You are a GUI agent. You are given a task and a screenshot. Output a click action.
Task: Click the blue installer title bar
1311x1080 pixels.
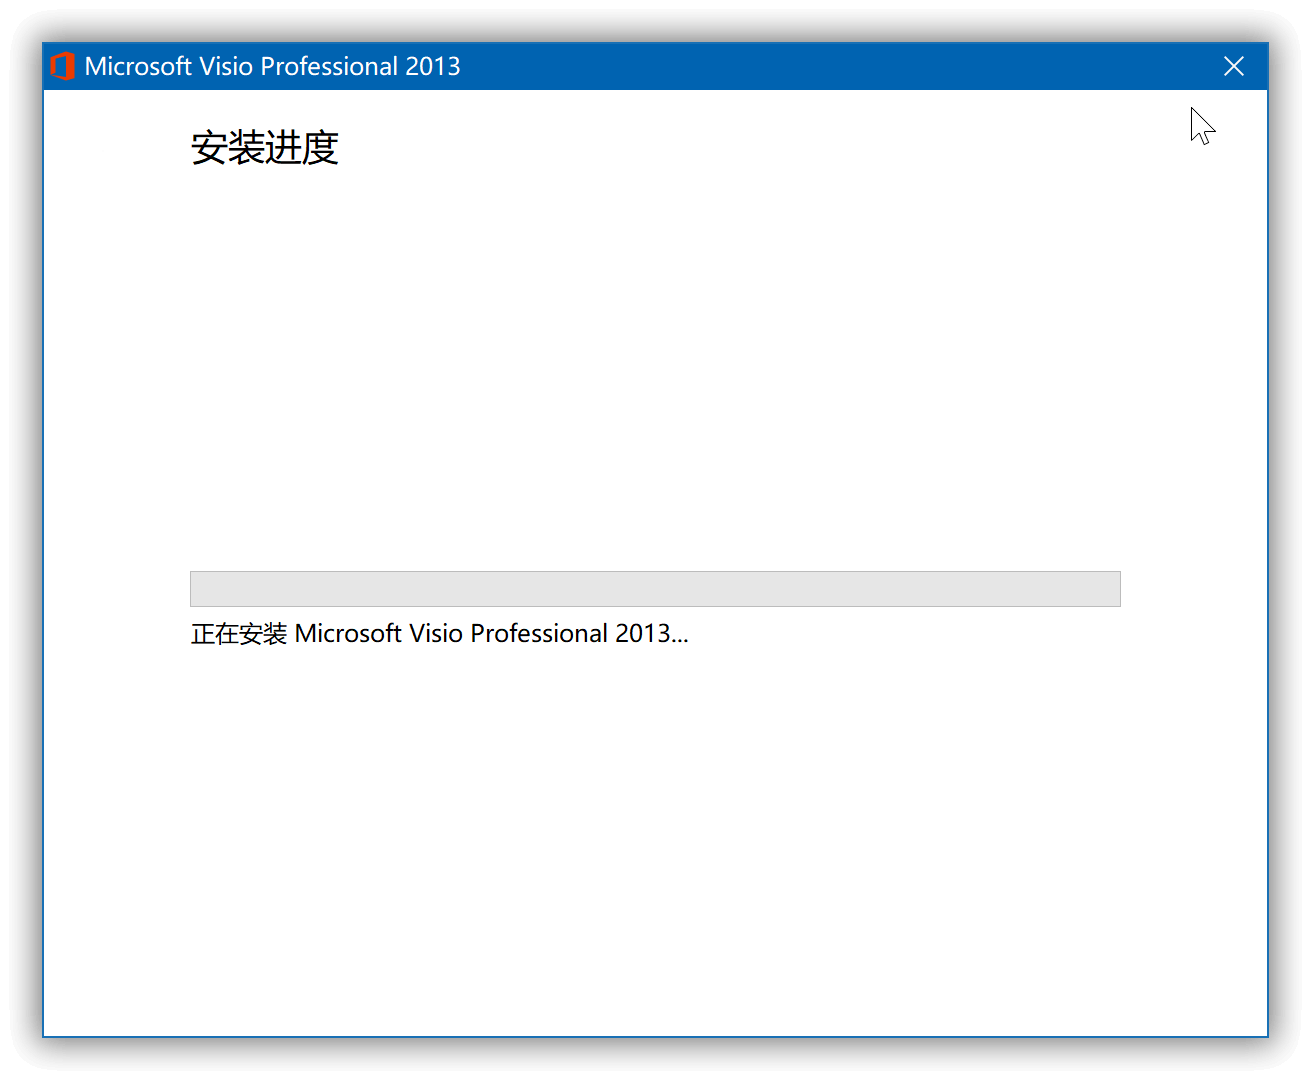[700, 66]
